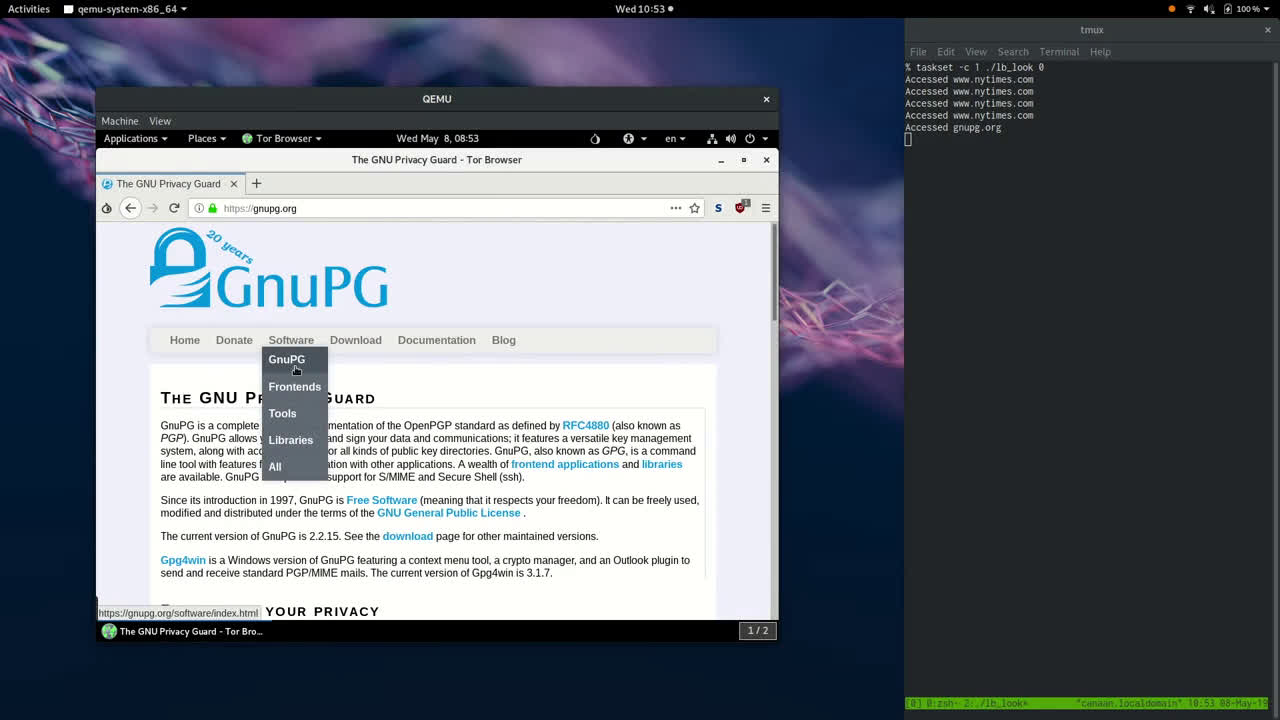Show site information via the info icon

click(199, 208)
